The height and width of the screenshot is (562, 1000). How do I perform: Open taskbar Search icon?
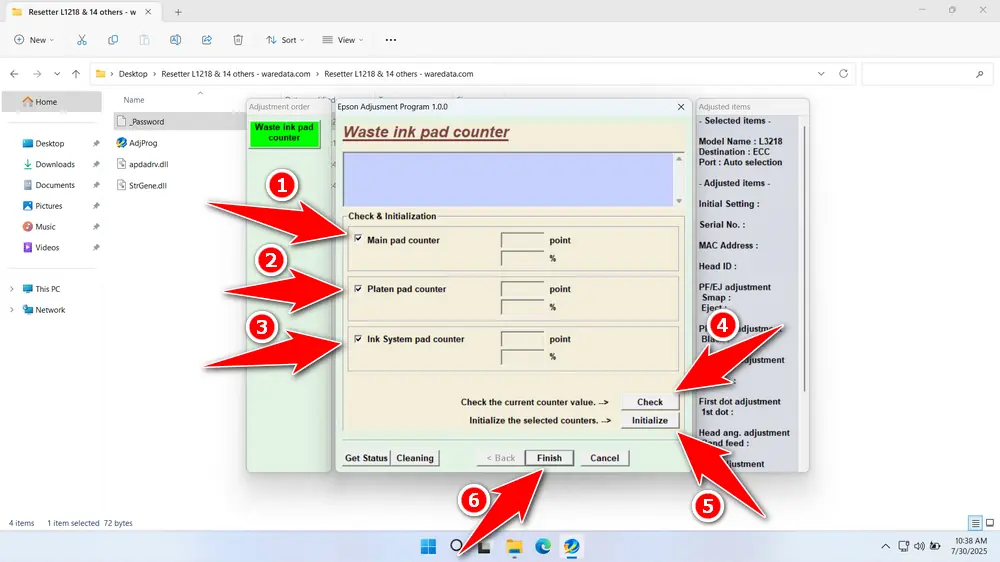457,546
